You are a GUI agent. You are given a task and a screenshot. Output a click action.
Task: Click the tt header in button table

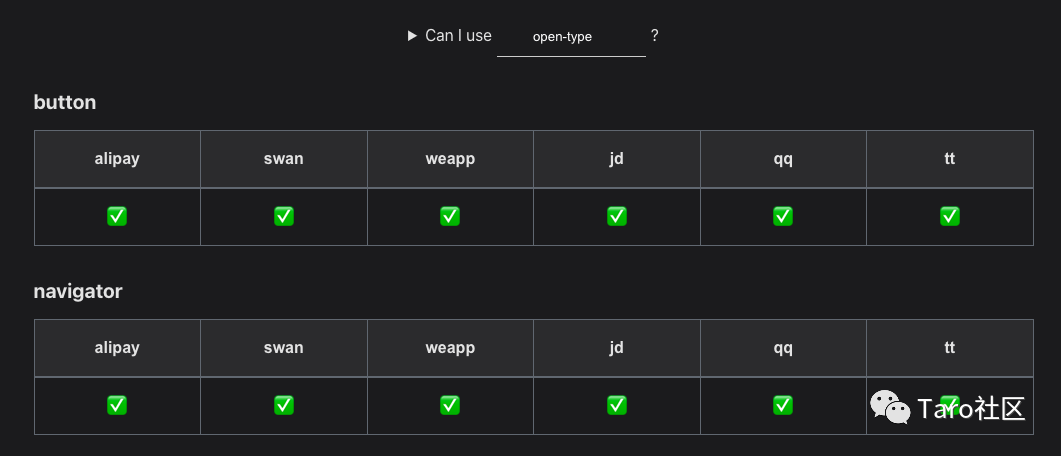click(x=949, y=159)
